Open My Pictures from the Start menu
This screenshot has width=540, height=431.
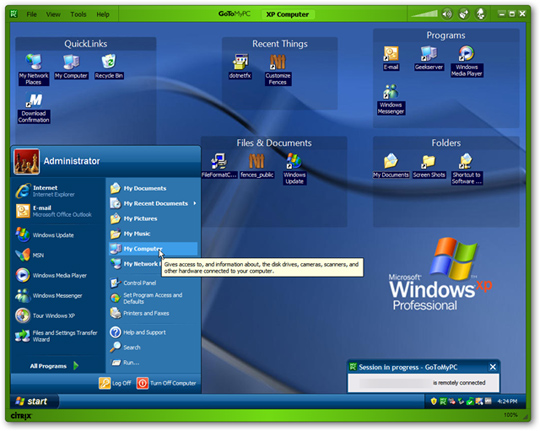153,218
